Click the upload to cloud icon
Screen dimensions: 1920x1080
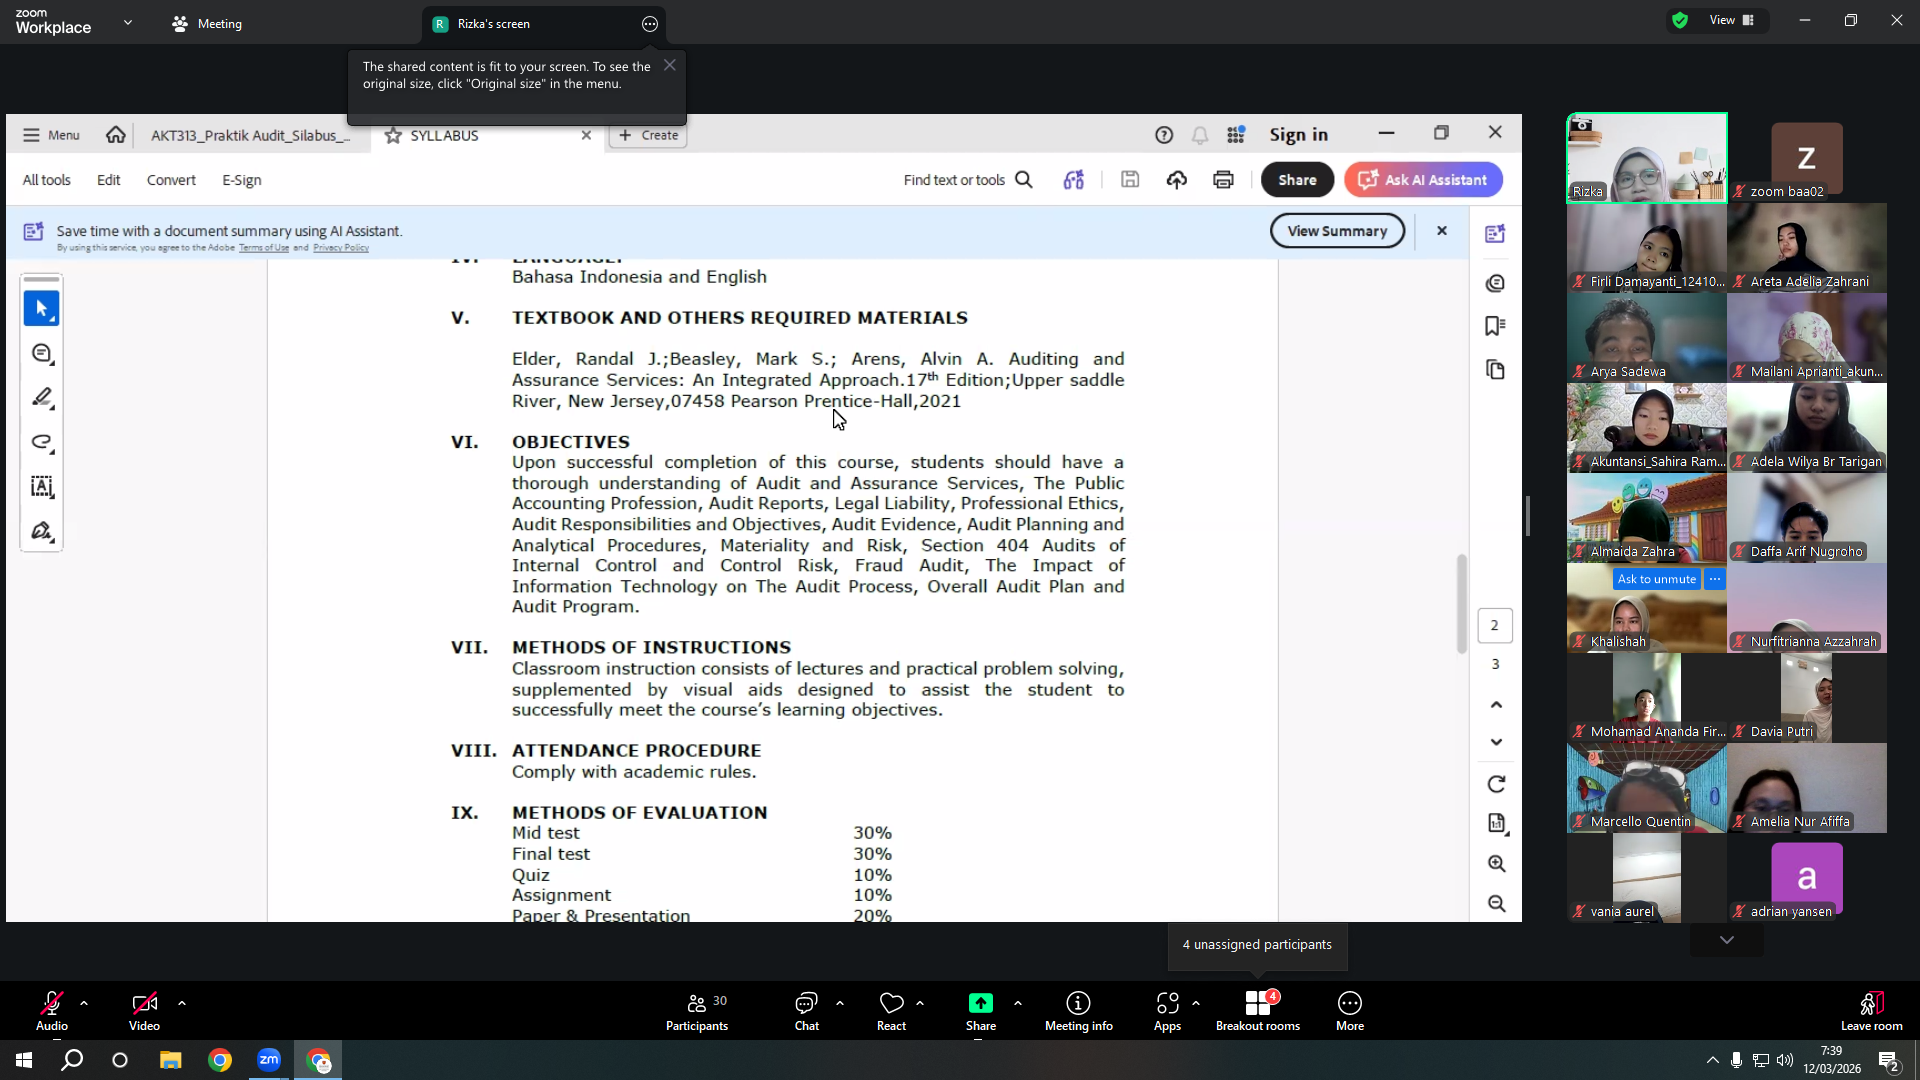(x=1177, y=180)
